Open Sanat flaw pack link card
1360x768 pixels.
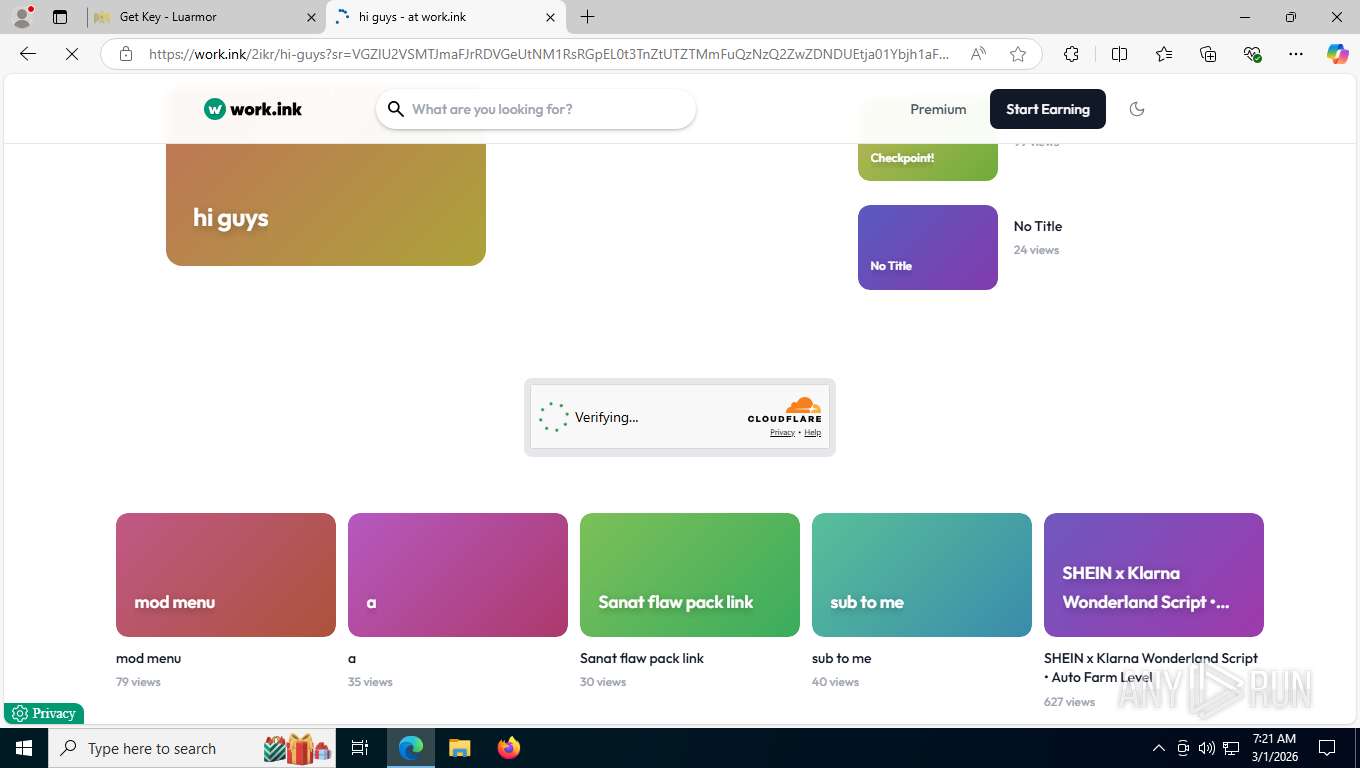pos(690,575)
